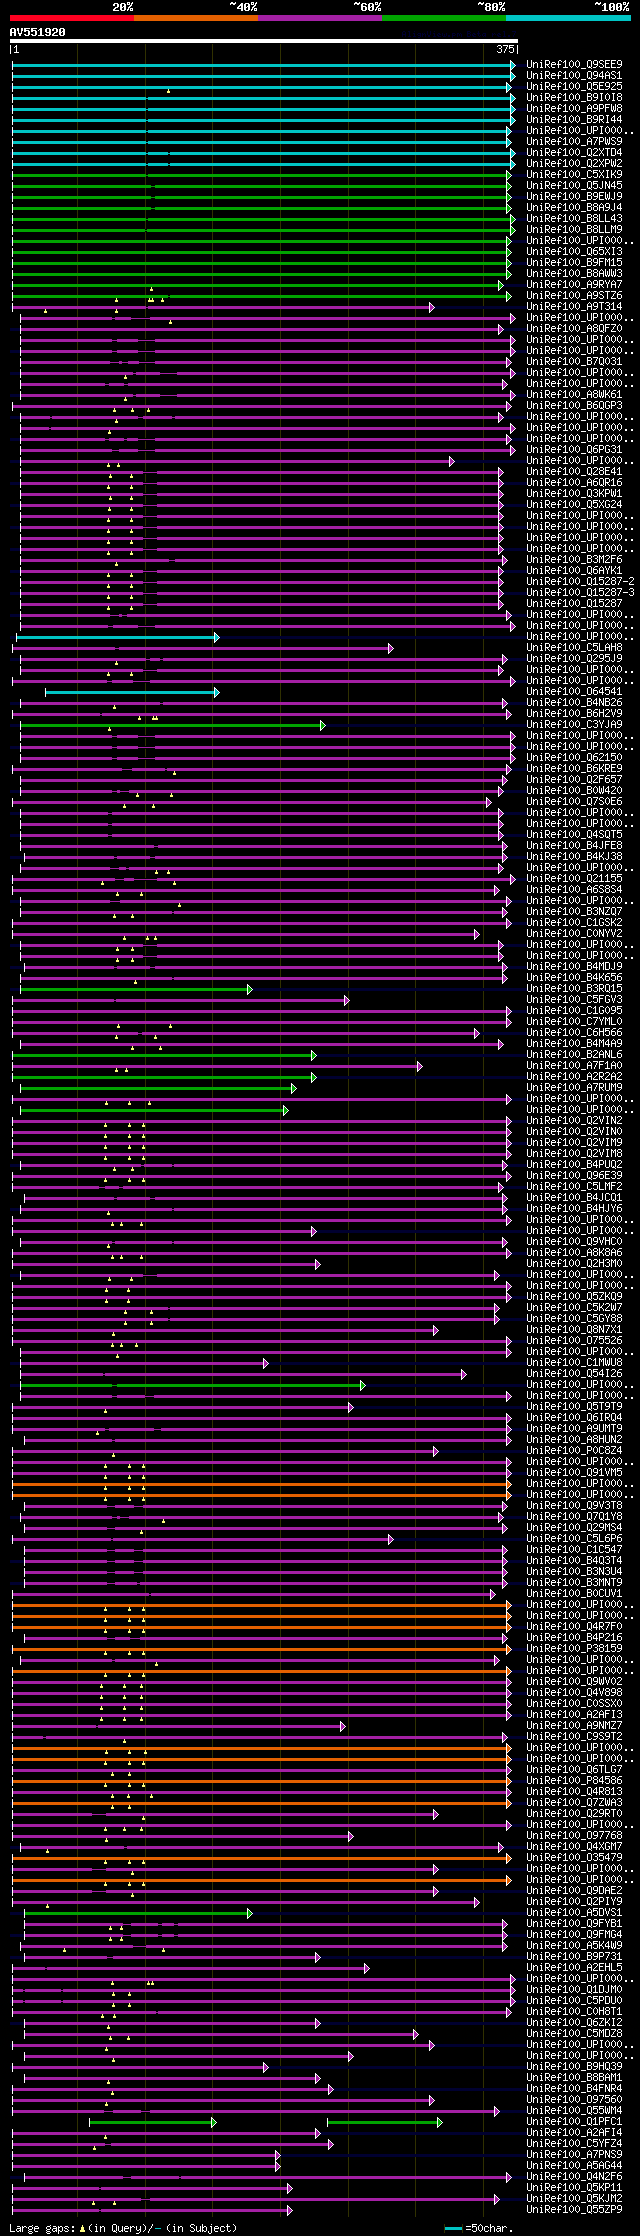Select the label UniRef100_Q62150

(x=574, y=757)
